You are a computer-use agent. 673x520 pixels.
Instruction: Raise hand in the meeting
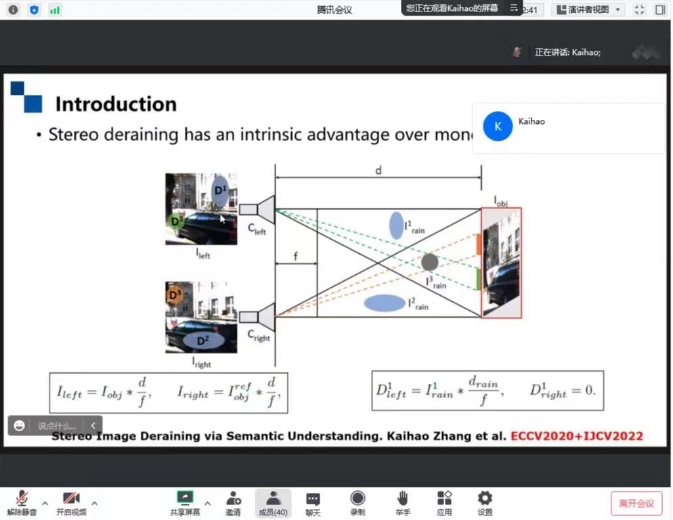[x=402, y=498]
